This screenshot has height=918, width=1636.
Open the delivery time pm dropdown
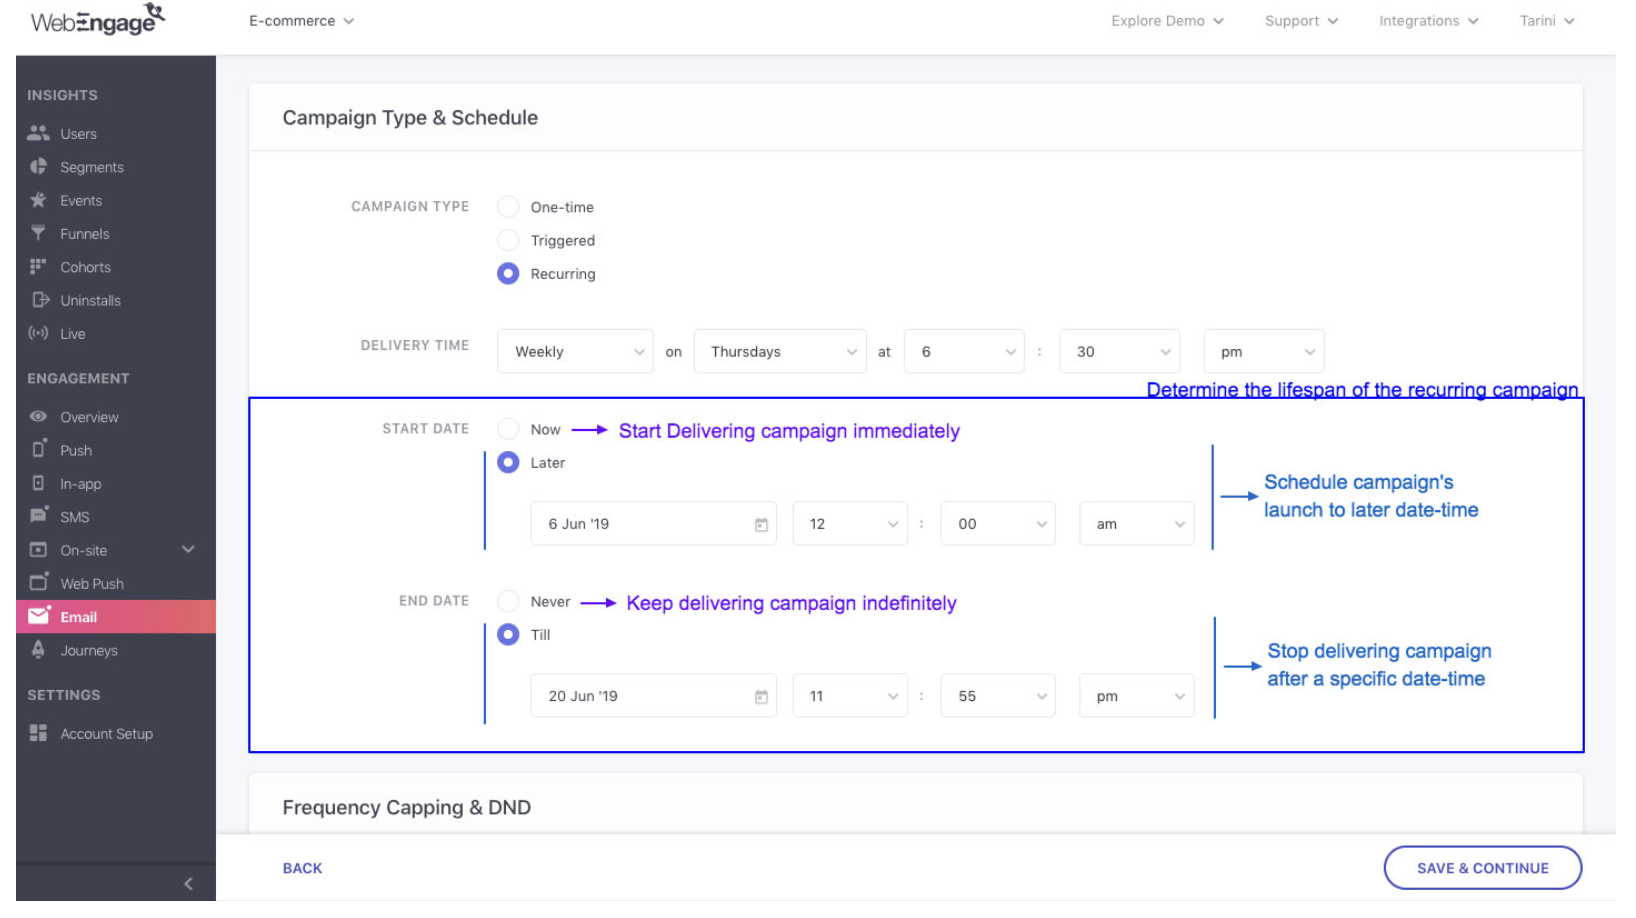click(1264, 352)
